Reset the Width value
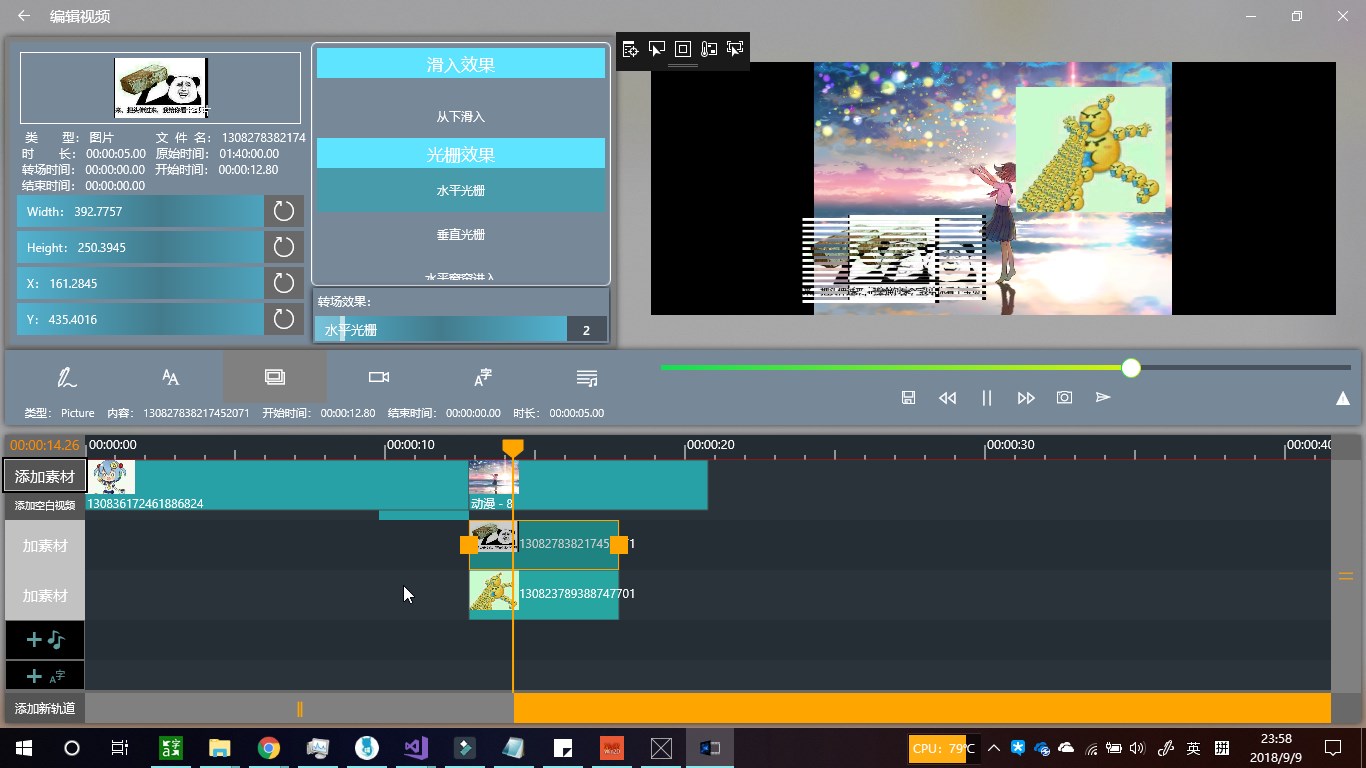The image size is (1366, 768). pos(284,211)
